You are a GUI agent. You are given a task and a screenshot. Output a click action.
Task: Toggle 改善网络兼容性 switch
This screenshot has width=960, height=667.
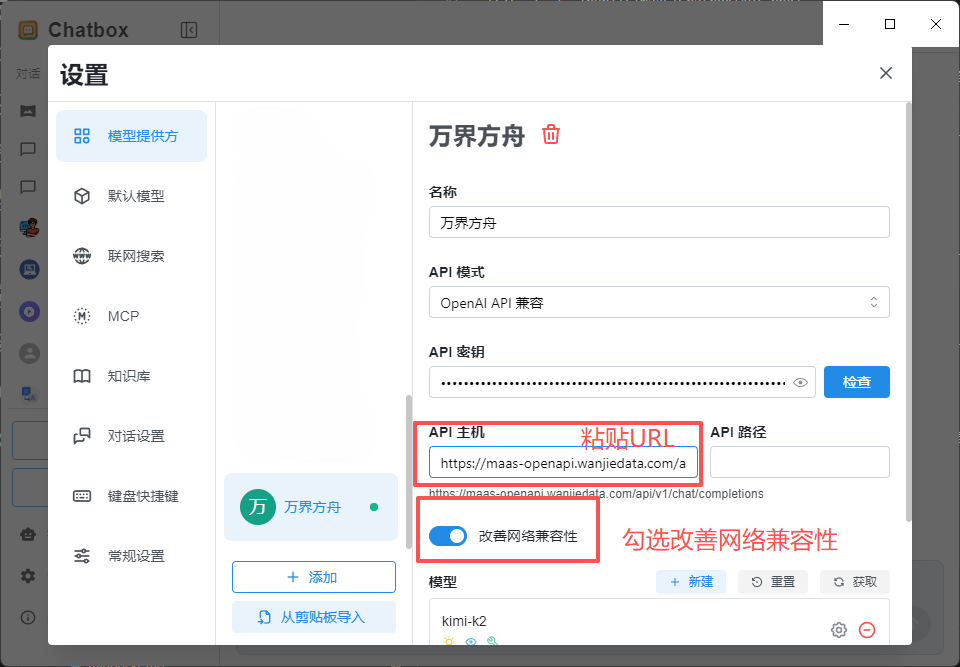point(448,536)
